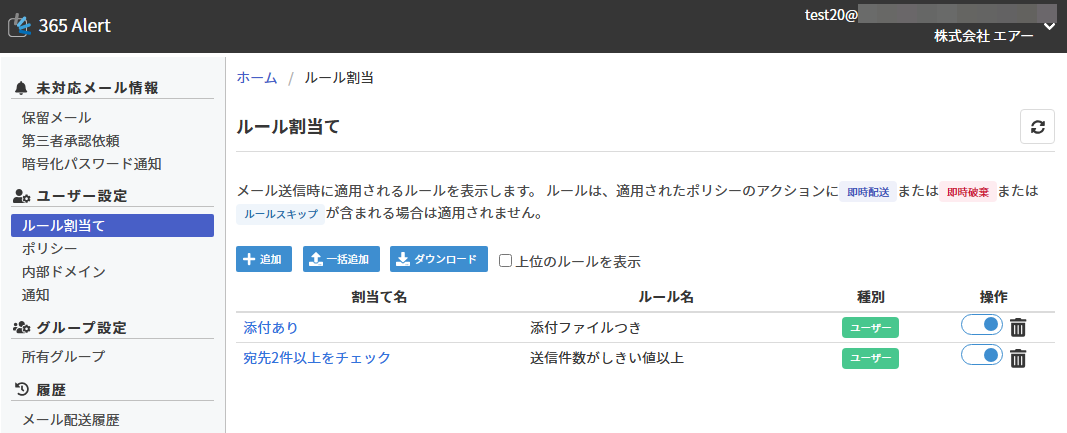
Task: Open the 添付あり assignment link
Action: (x=270, y=328)
